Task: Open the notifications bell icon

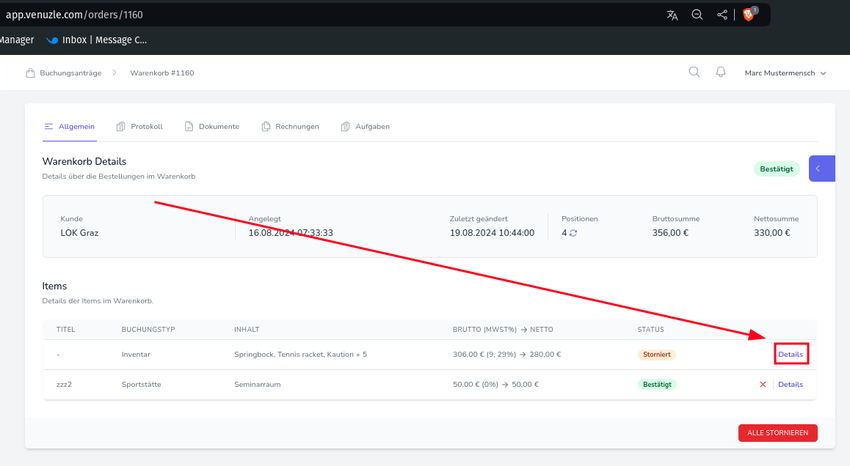Action: coord(720,72)
